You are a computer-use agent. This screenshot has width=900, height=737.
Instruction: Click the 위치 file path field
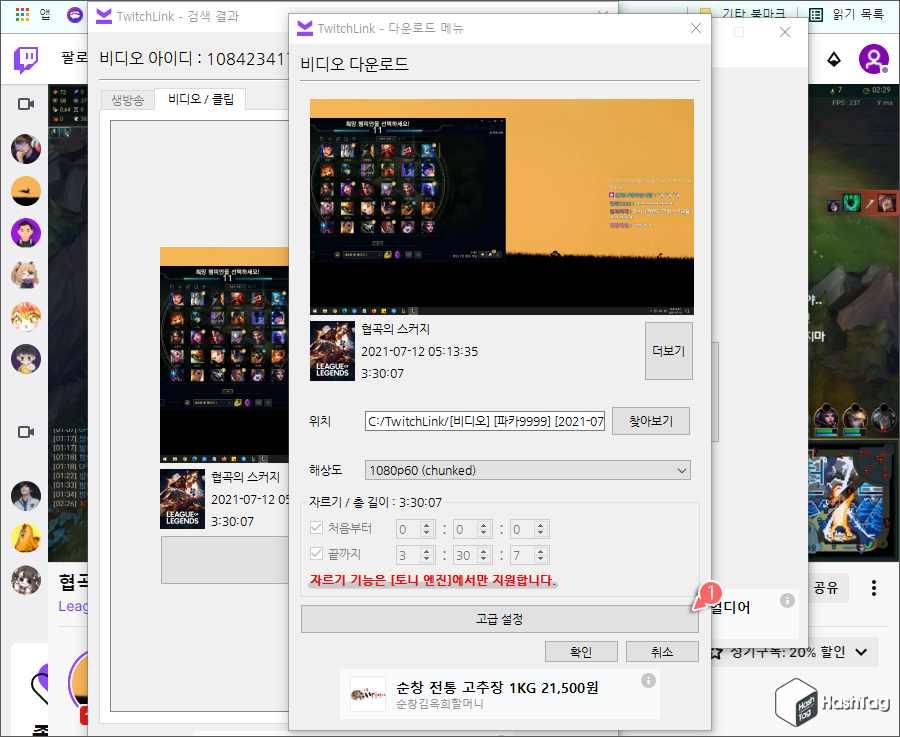click(485, 421)
